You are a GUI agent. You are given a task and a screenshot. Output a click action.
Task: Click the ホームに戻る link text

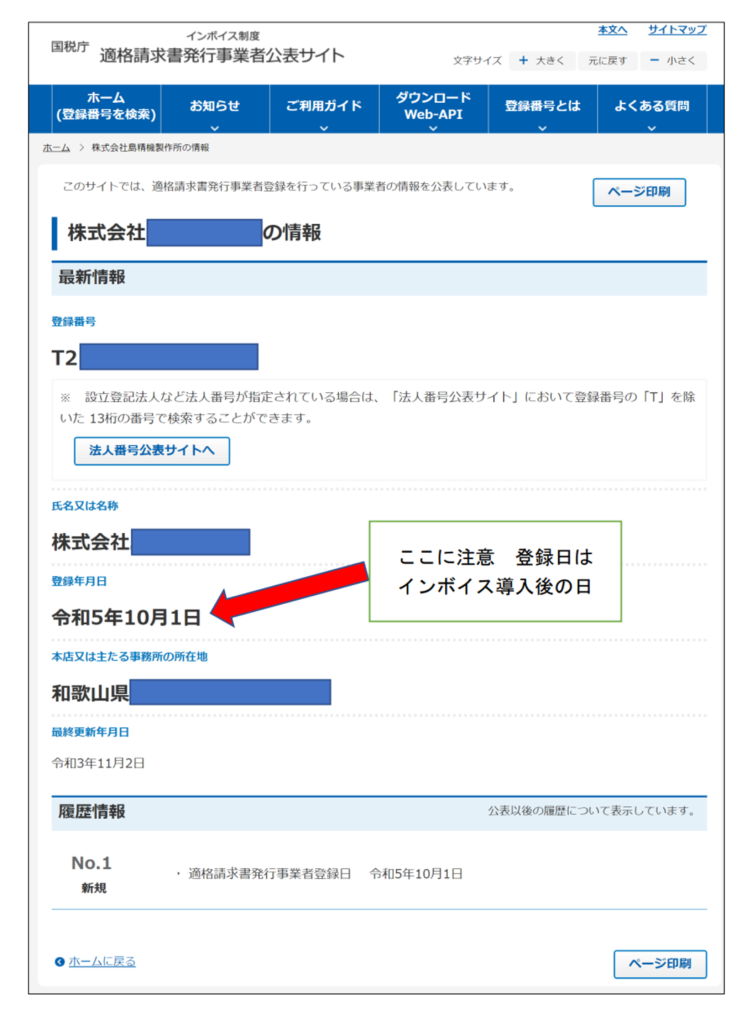pyautogui.click(x=102, y=962)
